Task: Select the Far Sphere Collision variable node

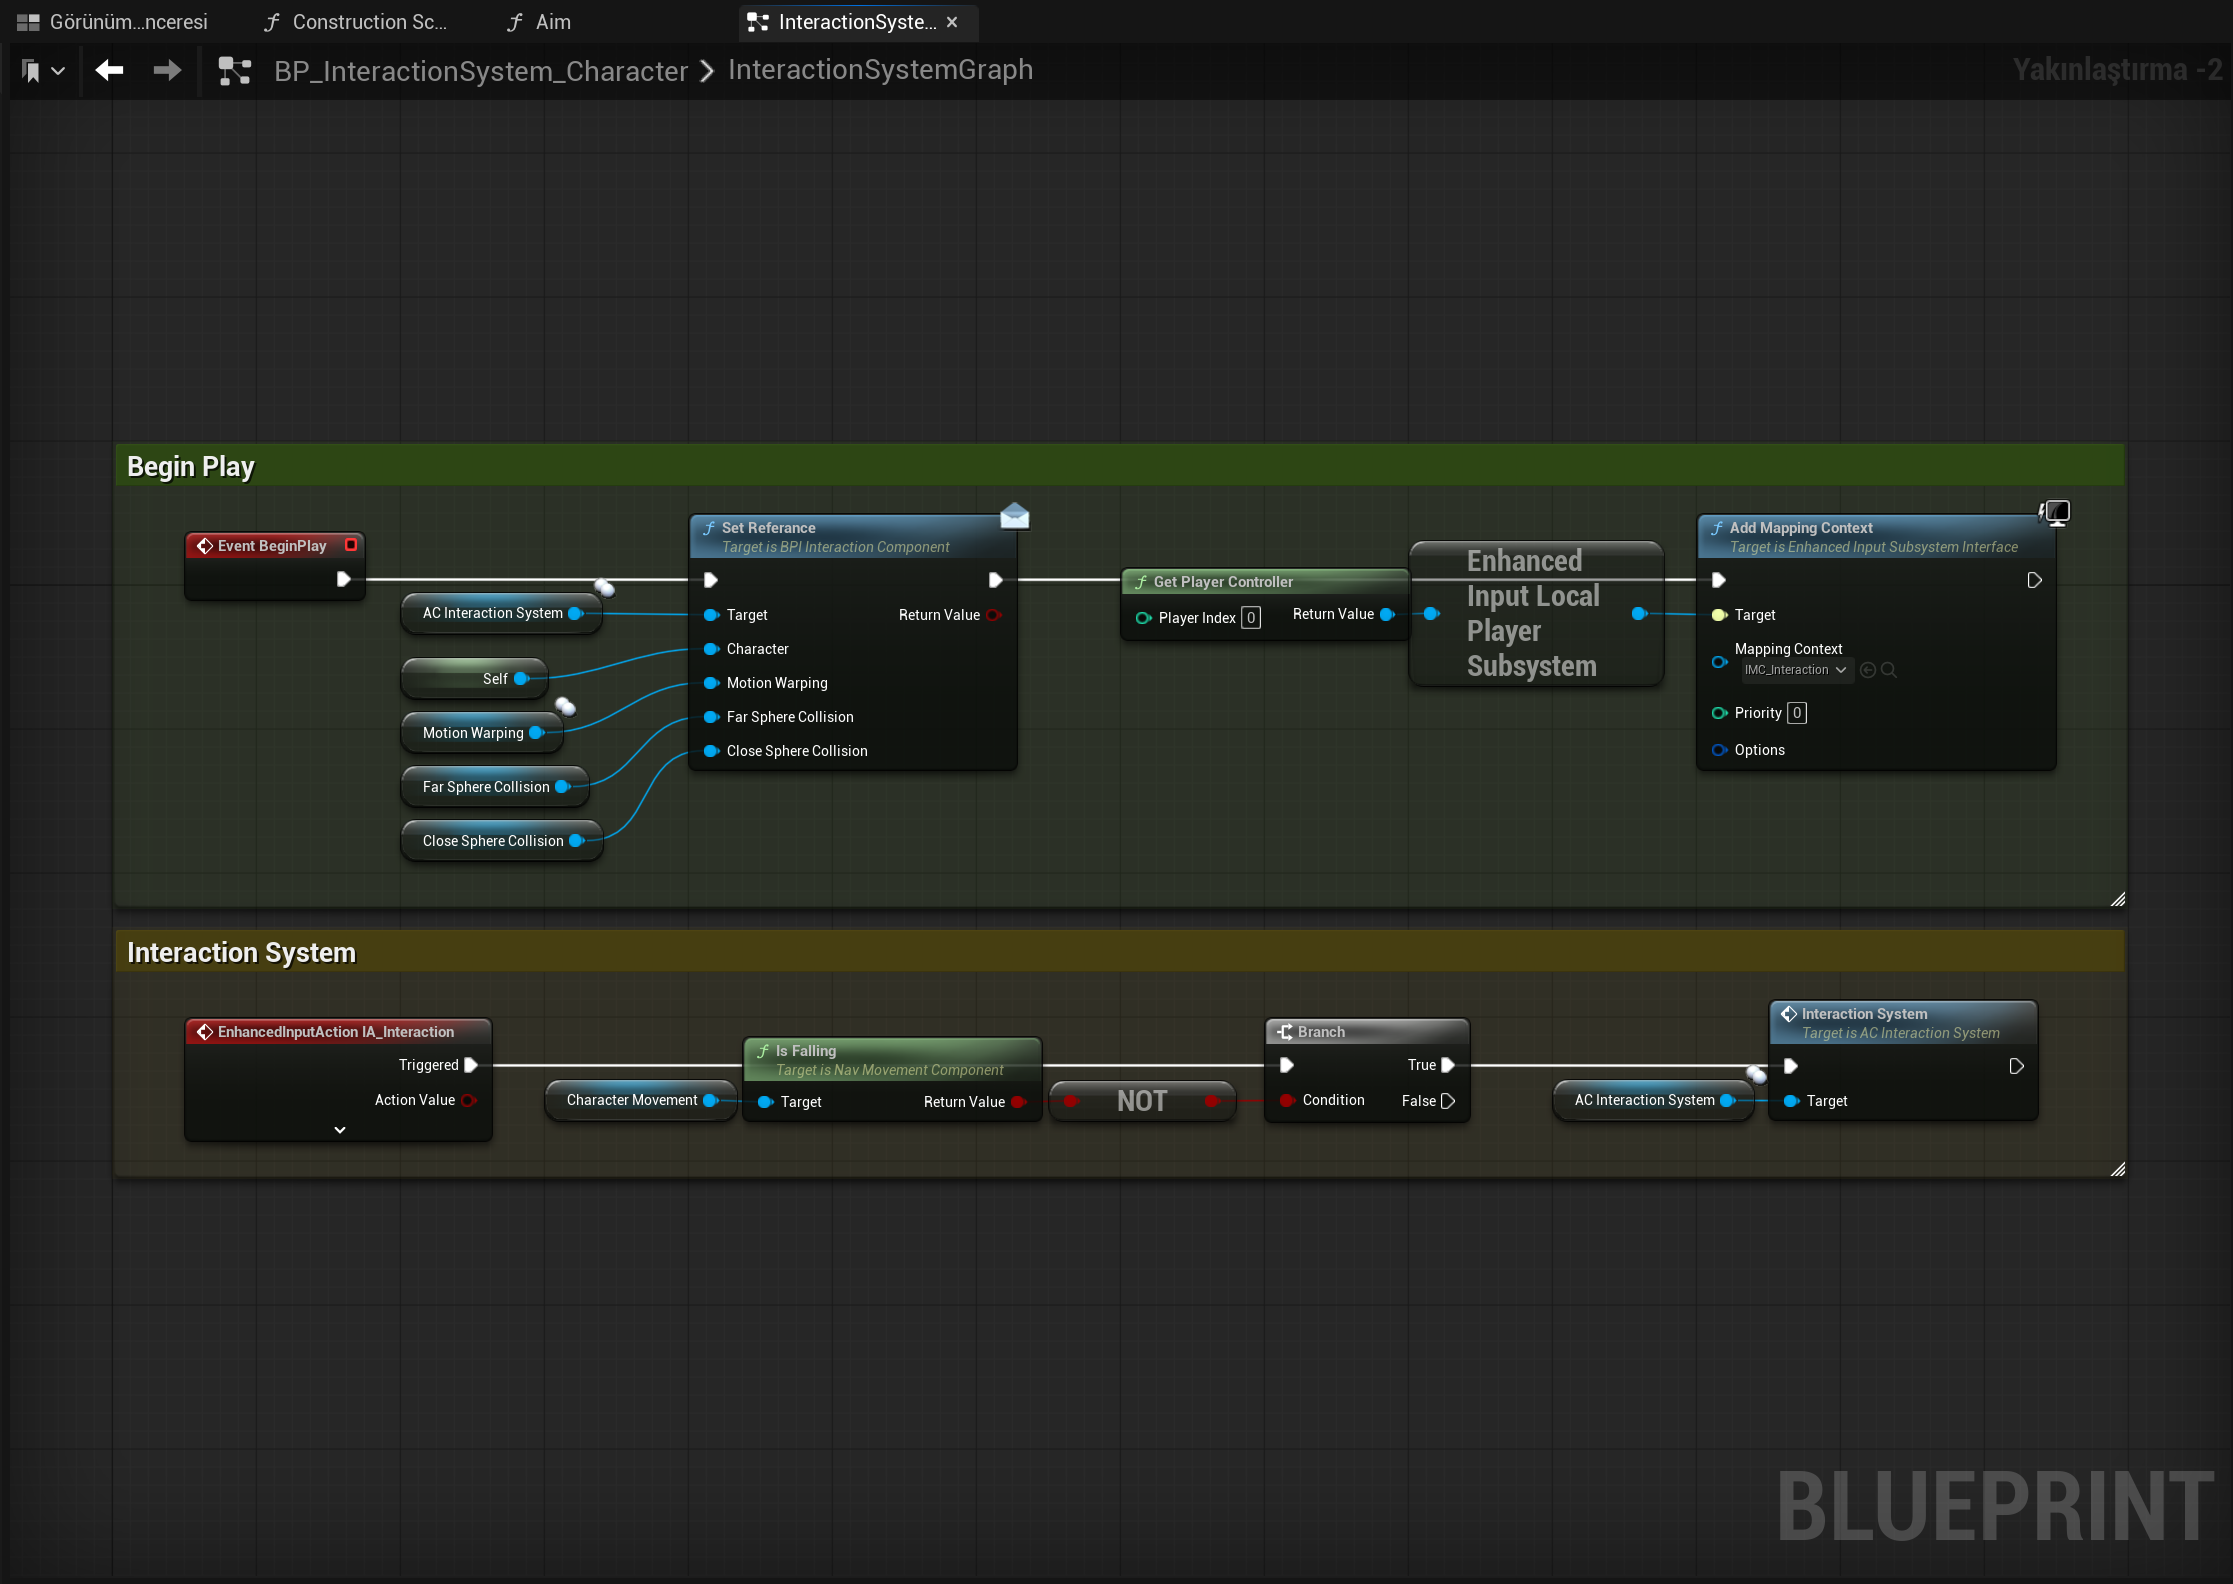Action: [x=495, y=787]
